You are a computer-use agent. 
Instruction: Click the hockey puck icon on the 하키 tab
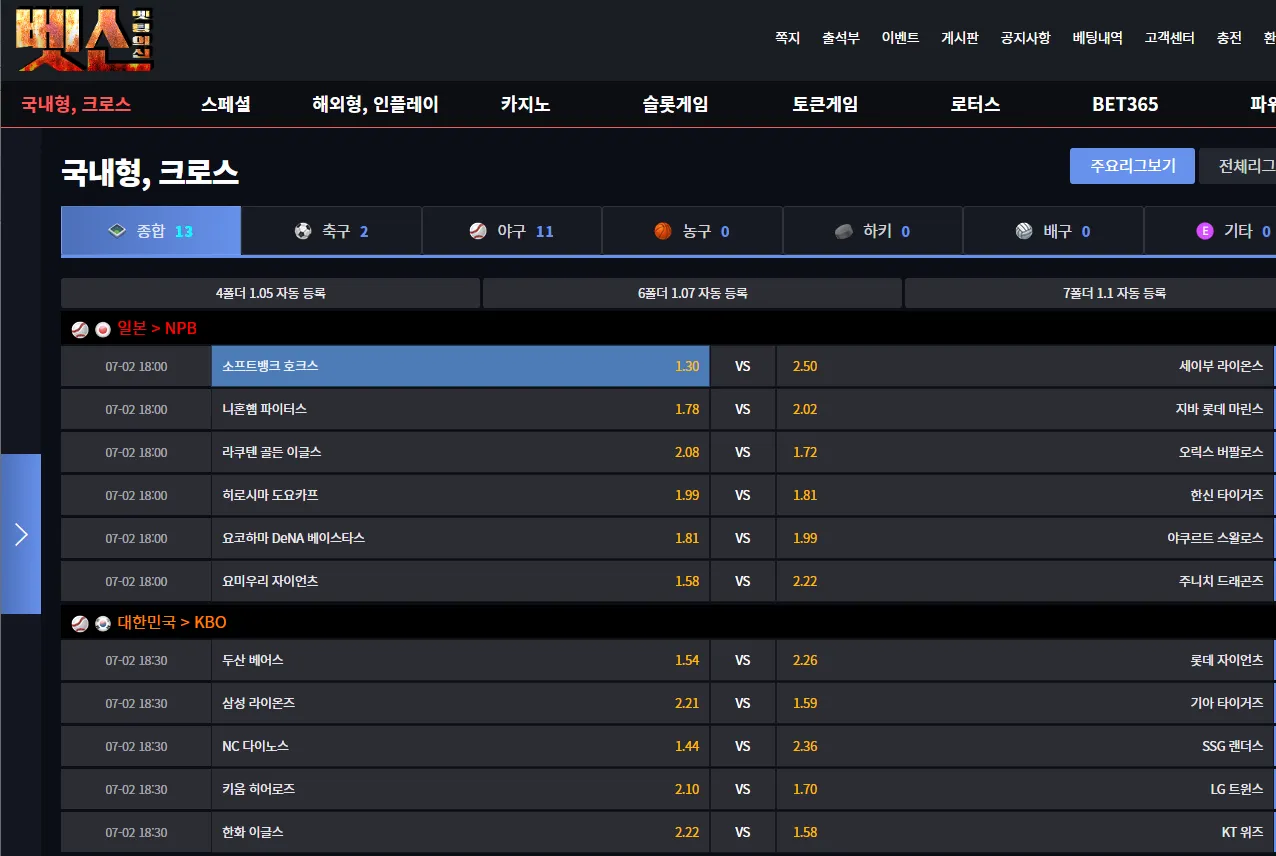pos(844,231)
